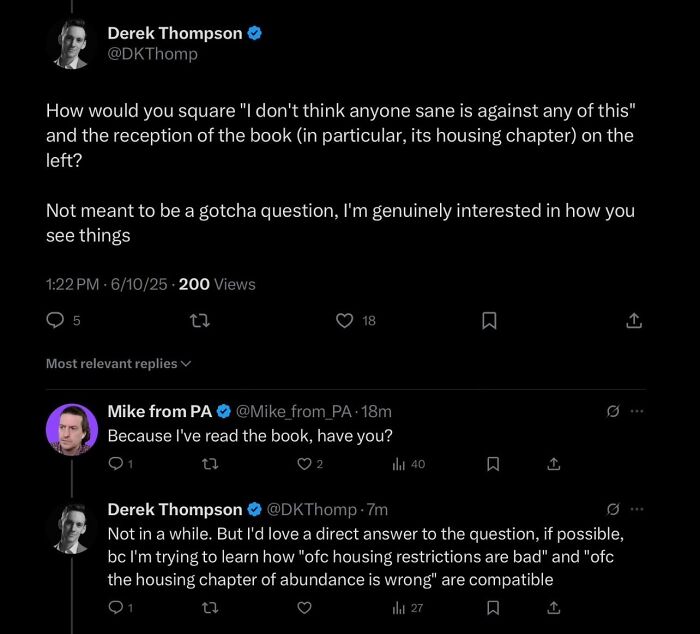View analytics showing 27 views on Derek's reply

[409, 607]
